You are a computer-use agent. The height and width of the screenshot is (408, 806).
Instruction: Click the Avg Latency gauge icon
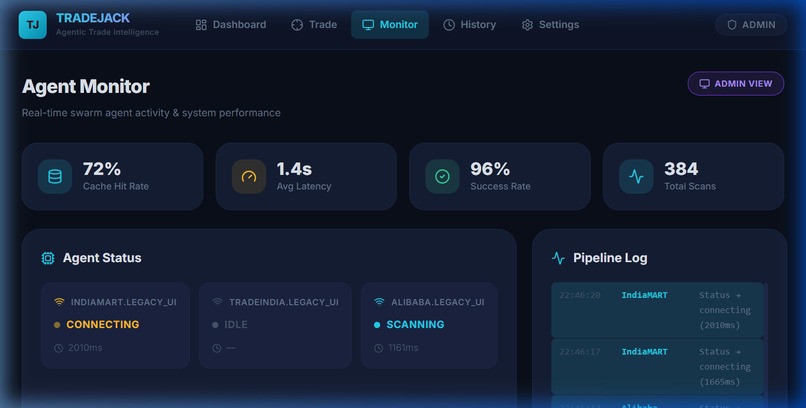pos(249,177)
